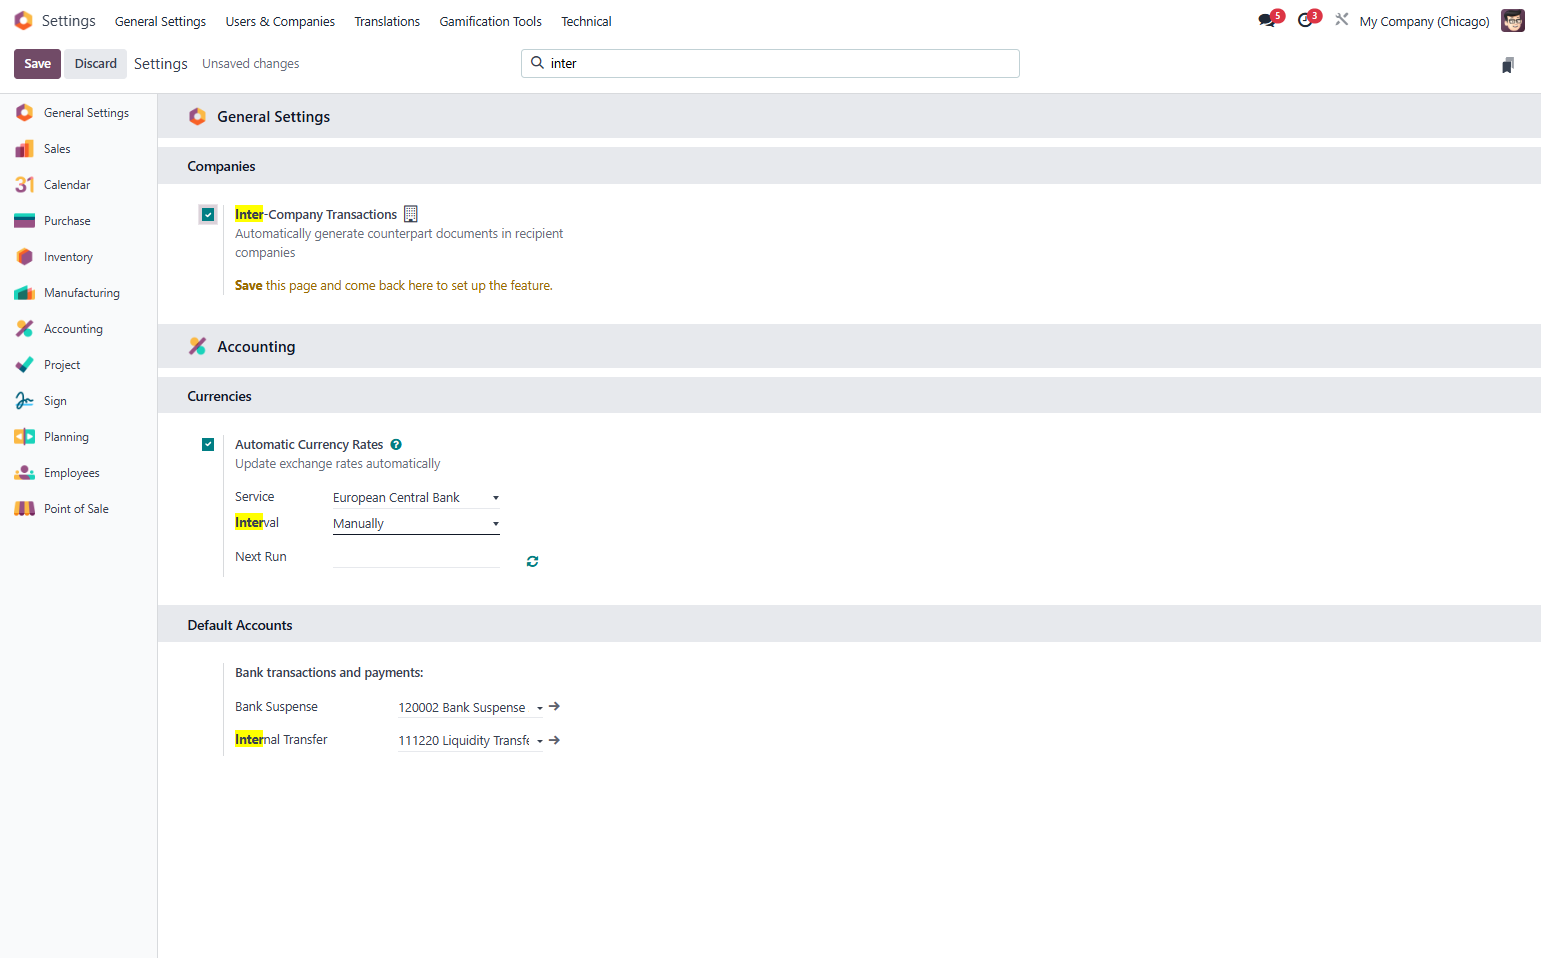
Task: Open the Internal Transfer account arrow link
Action: [x=555, y=741]
